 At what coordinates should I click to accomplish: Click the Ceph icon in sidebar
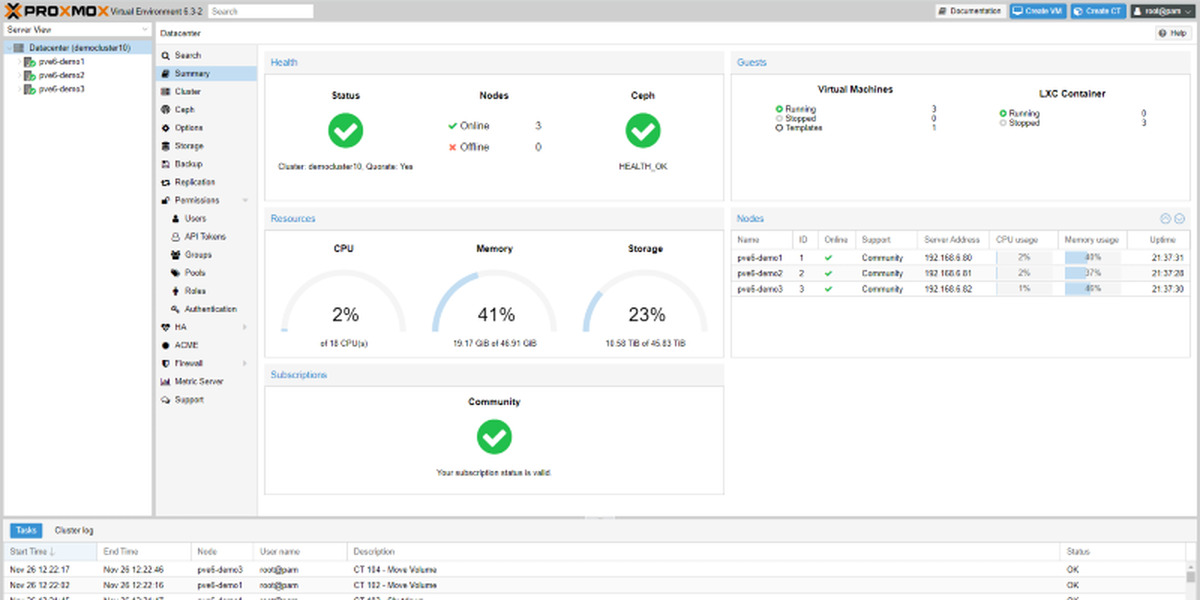[165, 110]
